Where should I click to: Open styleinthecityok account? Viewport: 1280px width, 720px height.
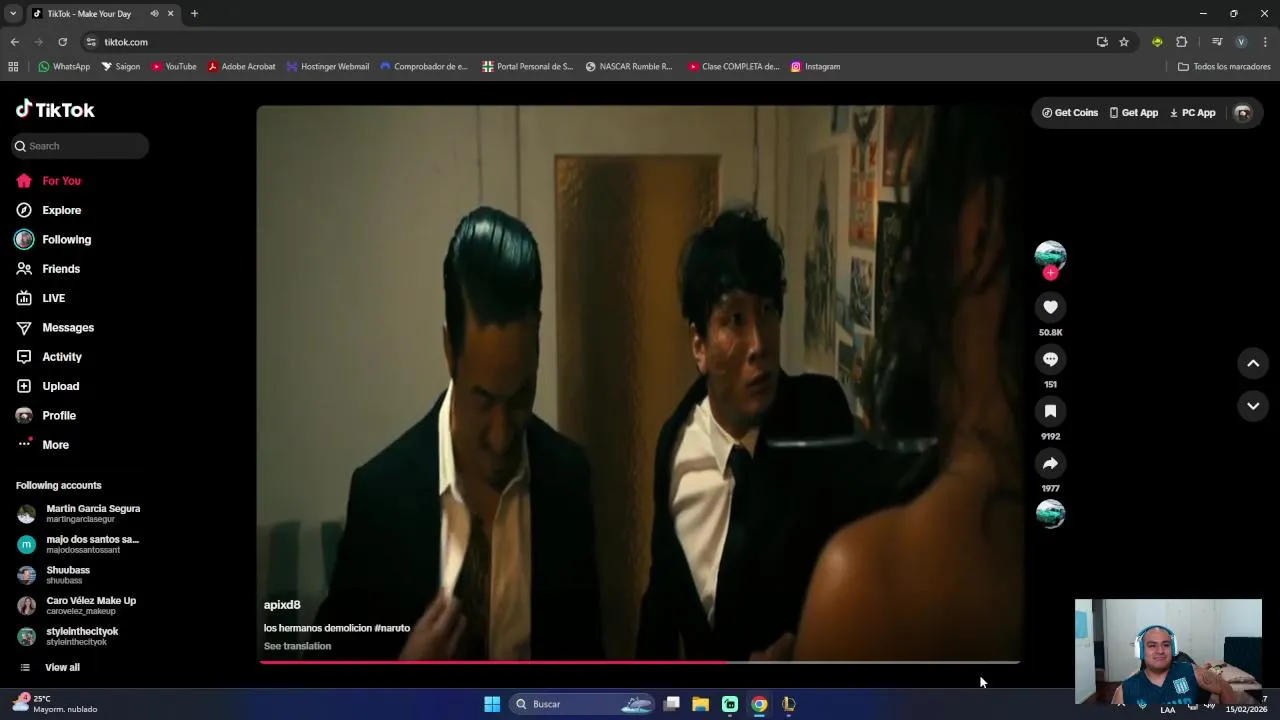point(68,636)
